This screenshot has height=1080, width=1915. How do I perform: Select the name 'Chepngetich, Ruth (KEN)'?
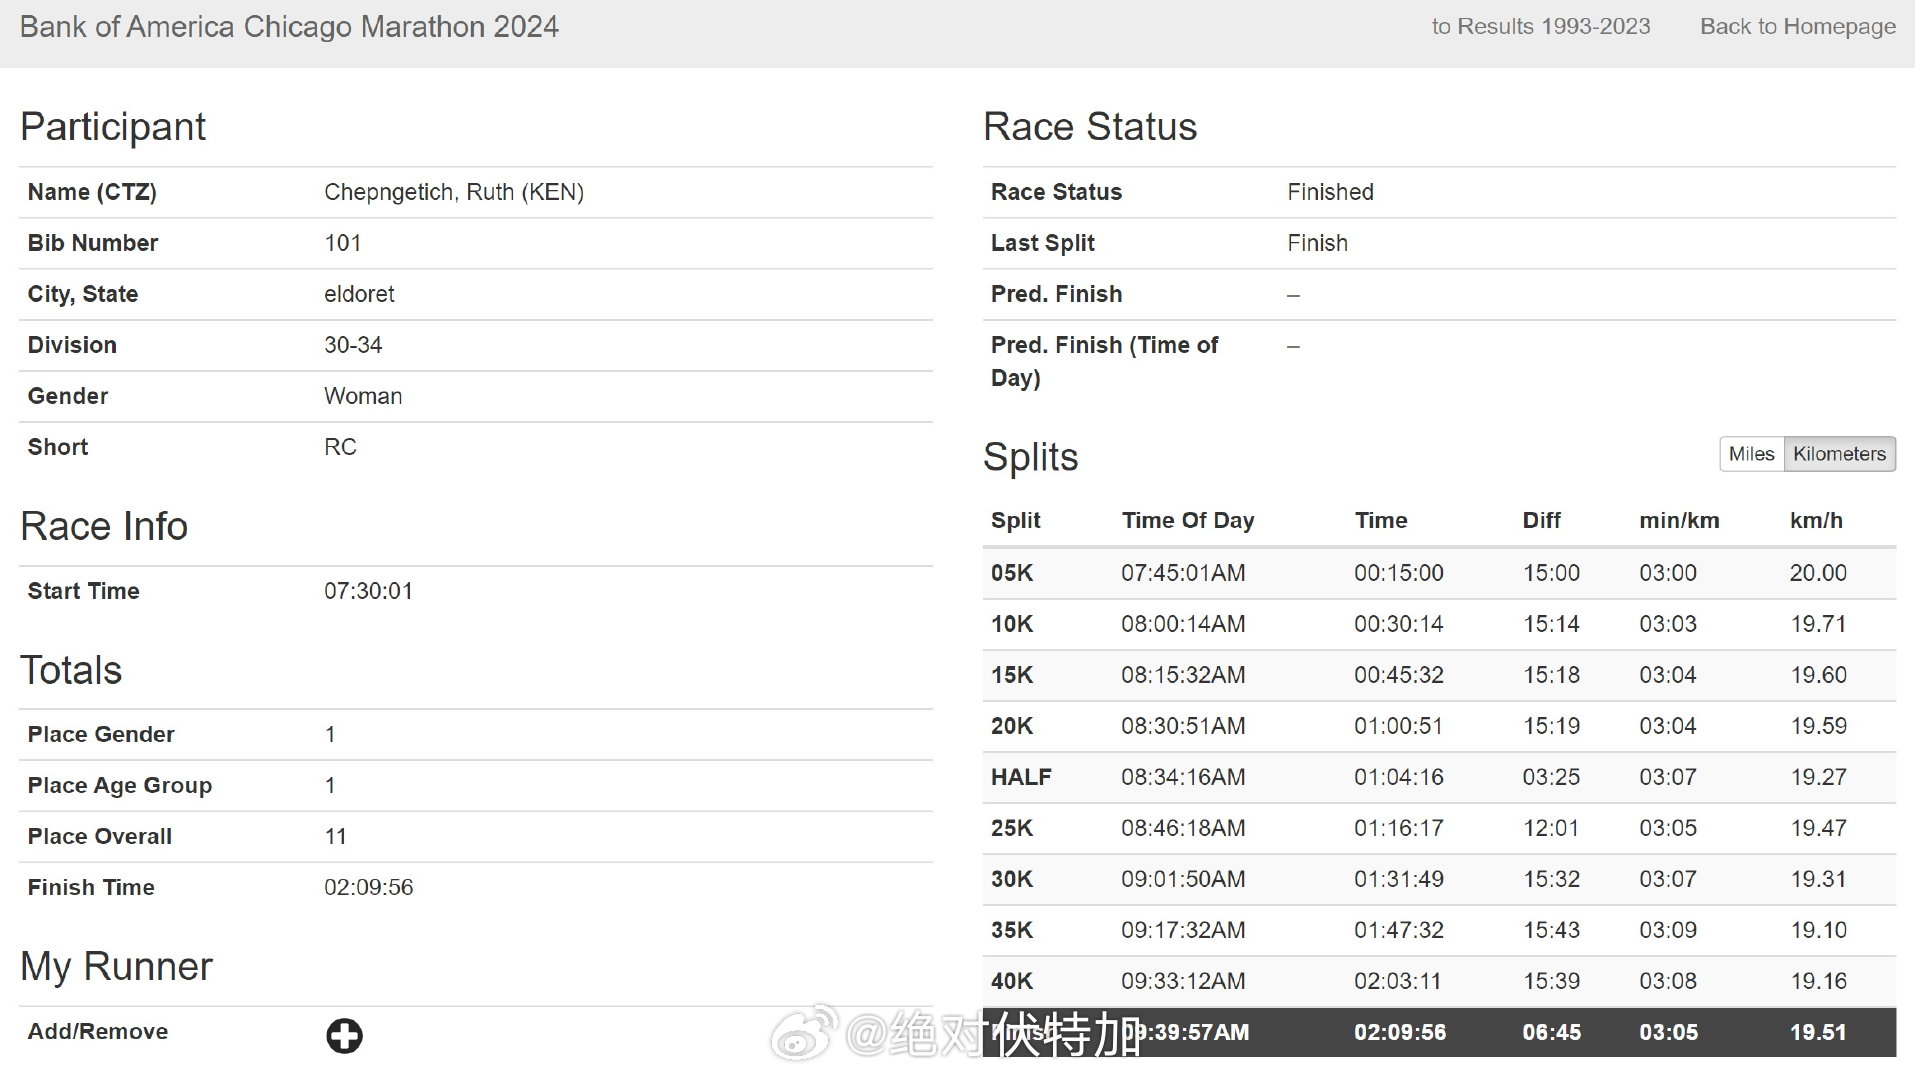click(454, 192)
